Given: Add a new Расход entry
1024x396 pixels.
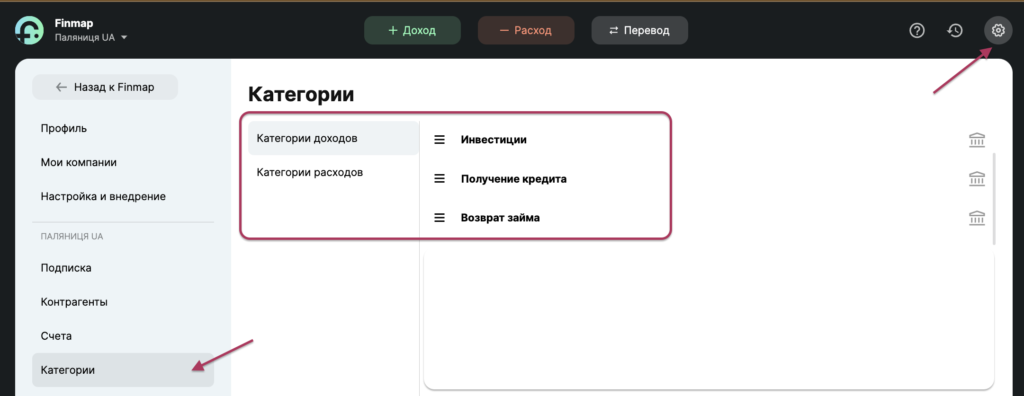Looking at the screenshot, I should pyautogui.click(x=526, y=30).
